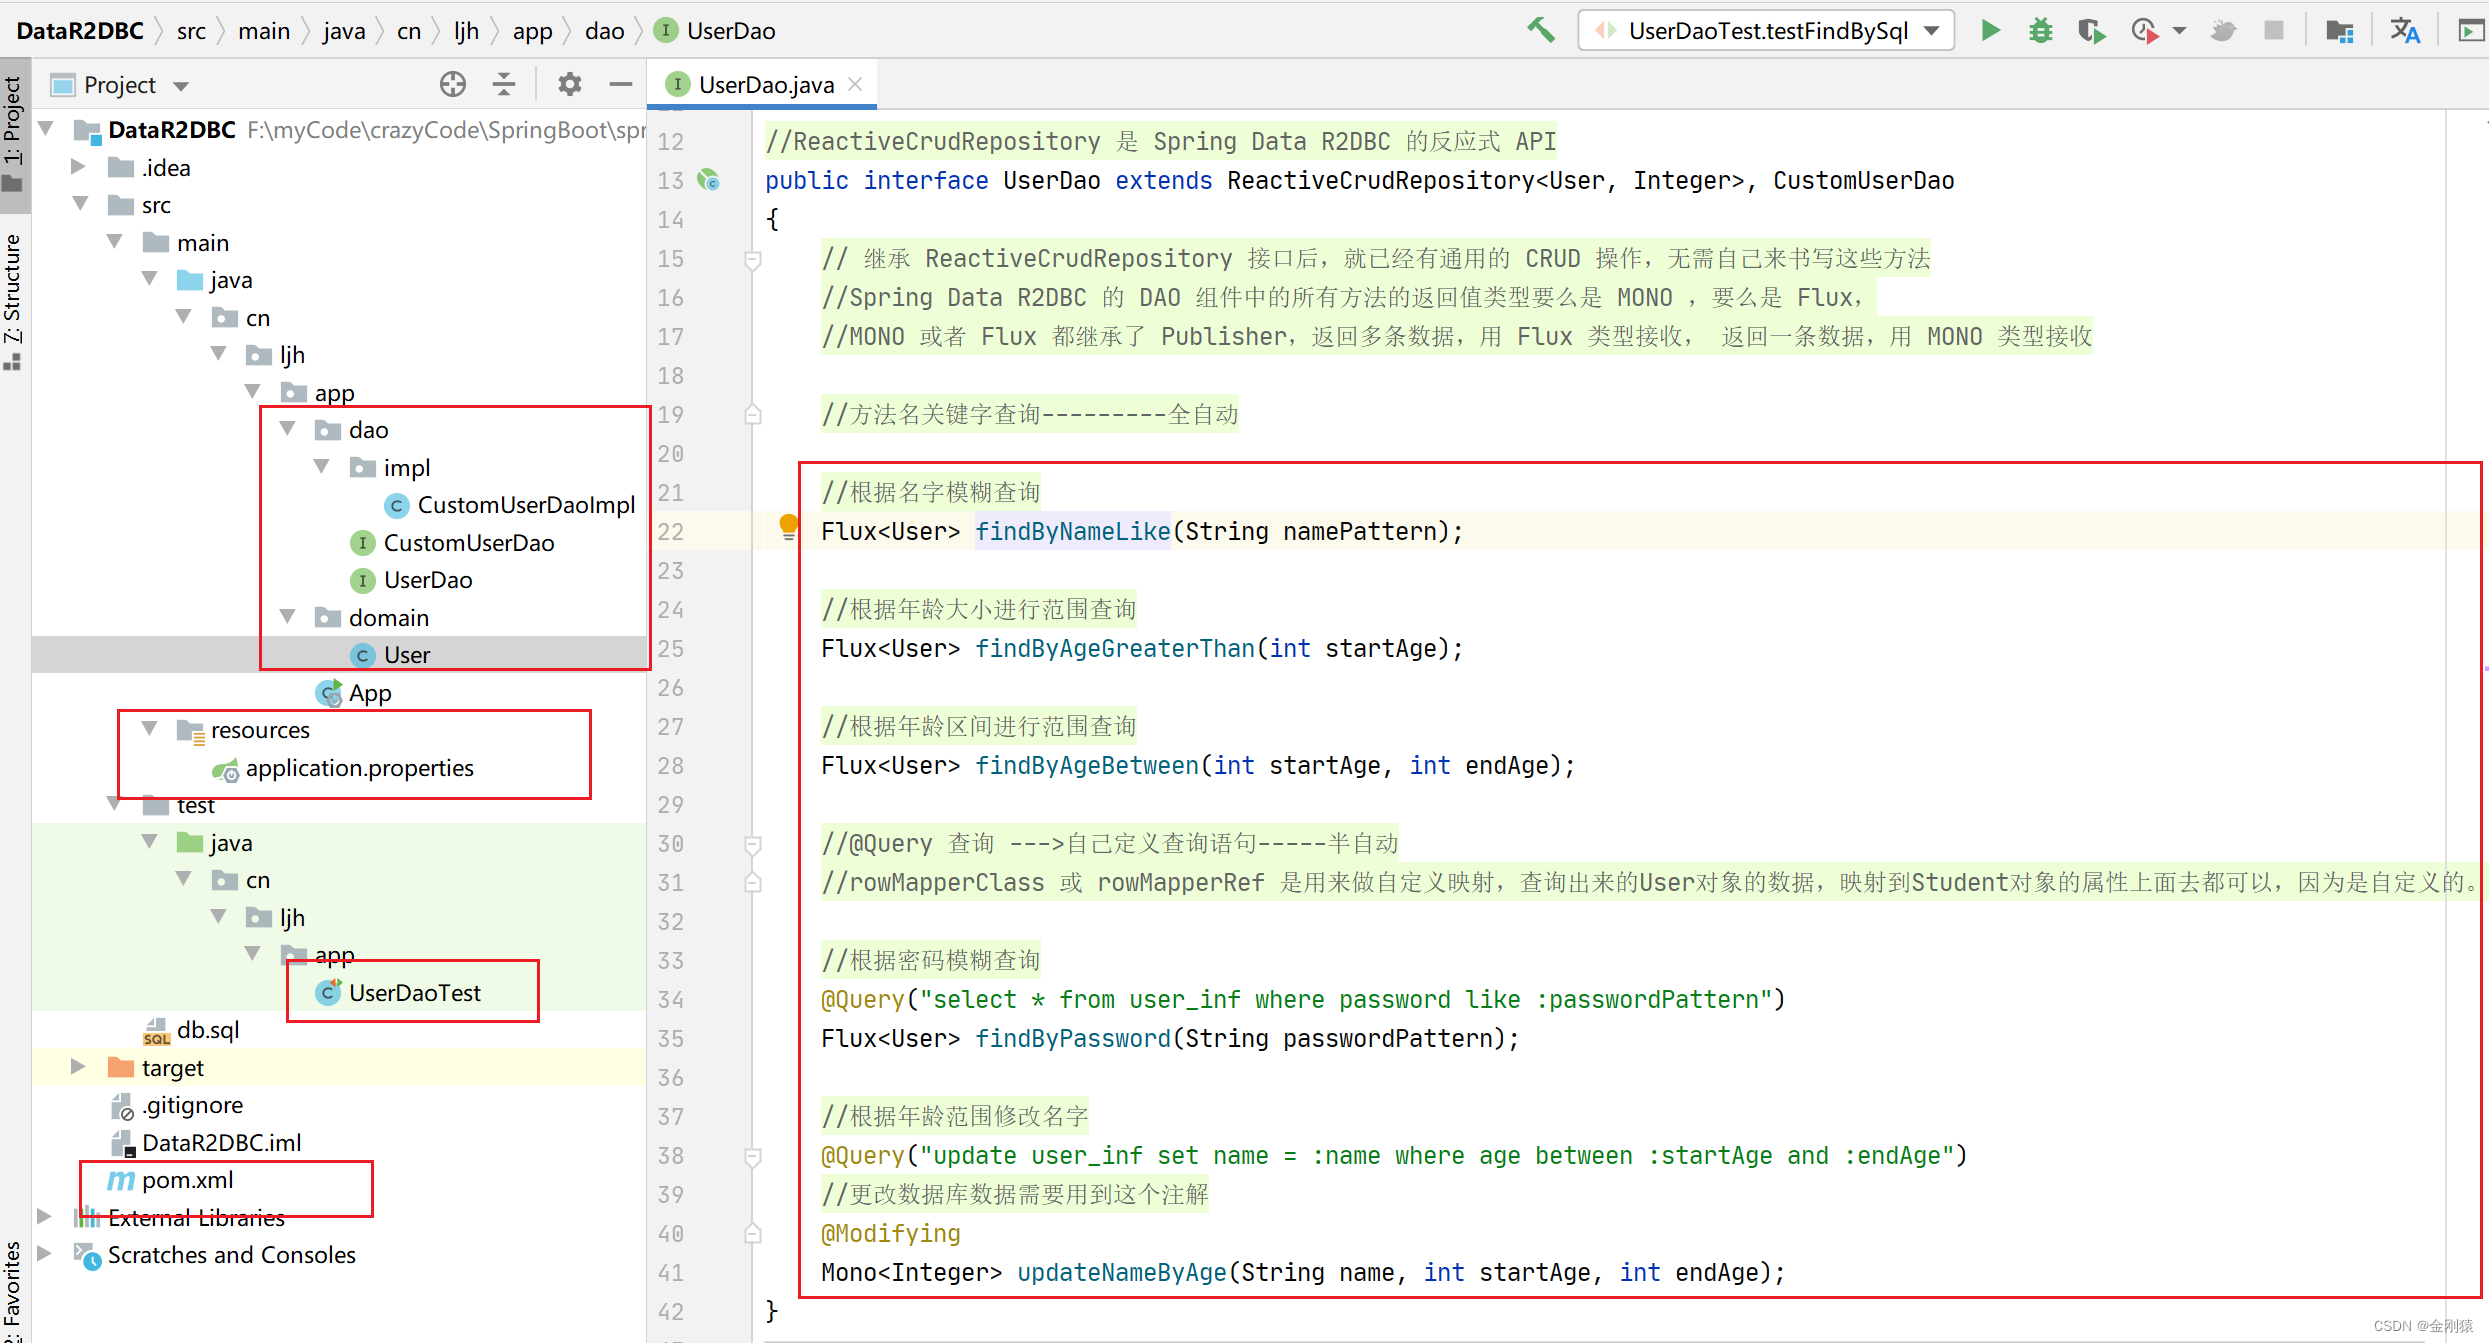This screenshot has height=1343, width=2489.
Task: Open pom.xml from the project tree
Action: point(183,1180)
